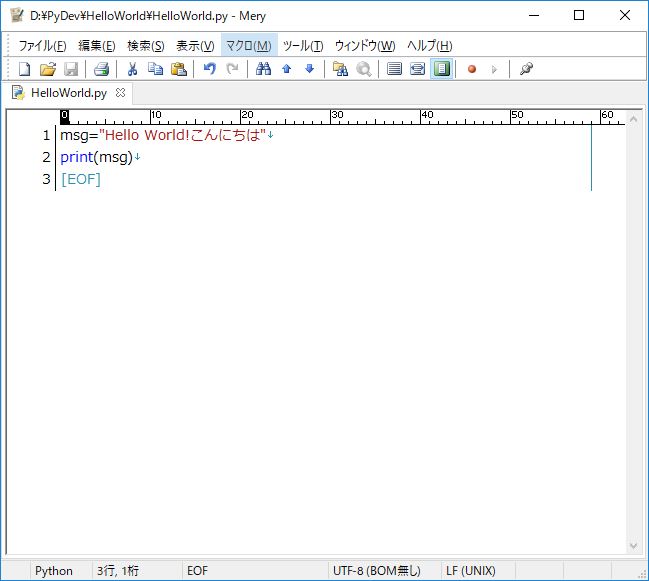649x581 pixels.
Task: Click the scrollbar down arrow
Action: point(633,546)
